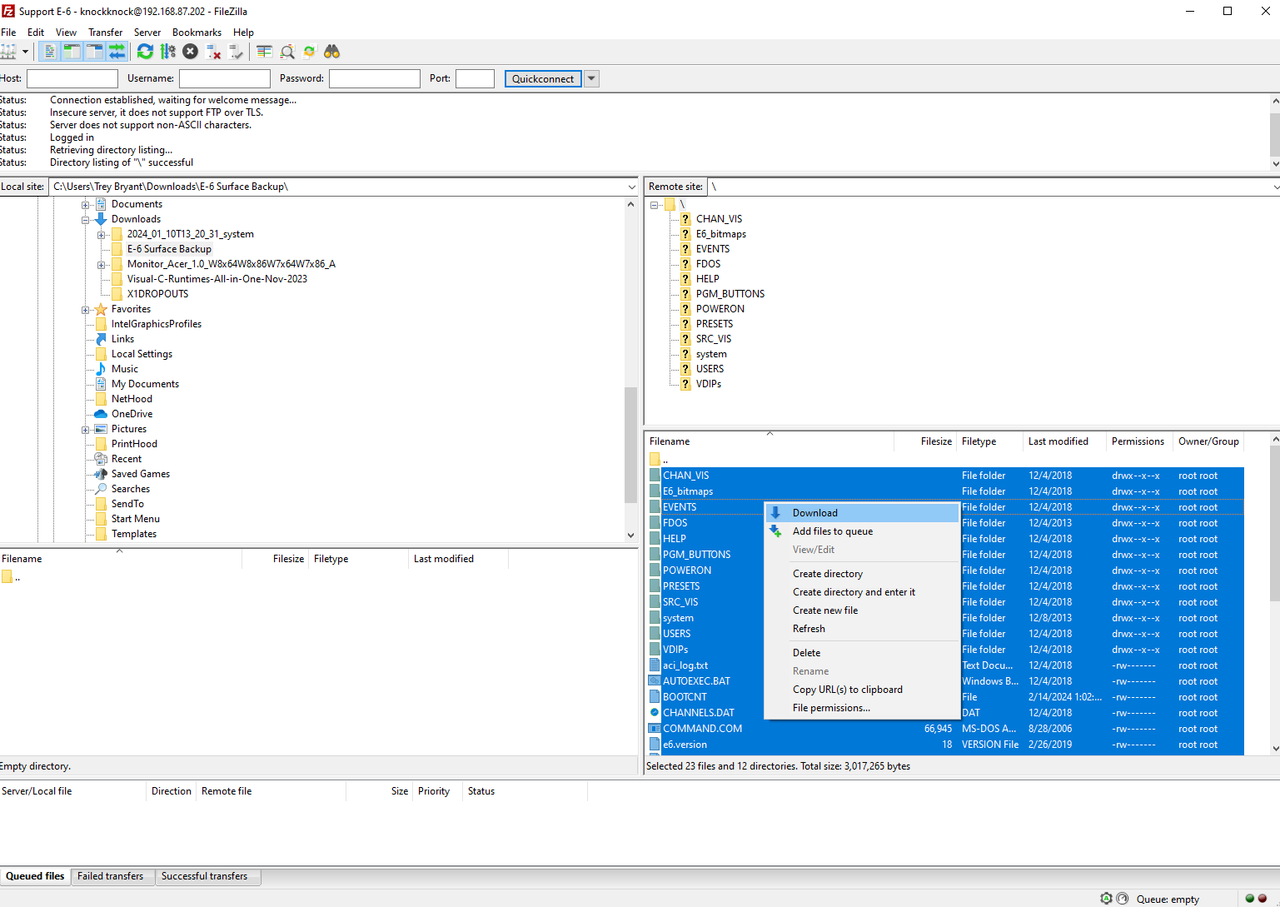Switch to the Failed transfers tab
1280x907 pixels.
point(110,876)
